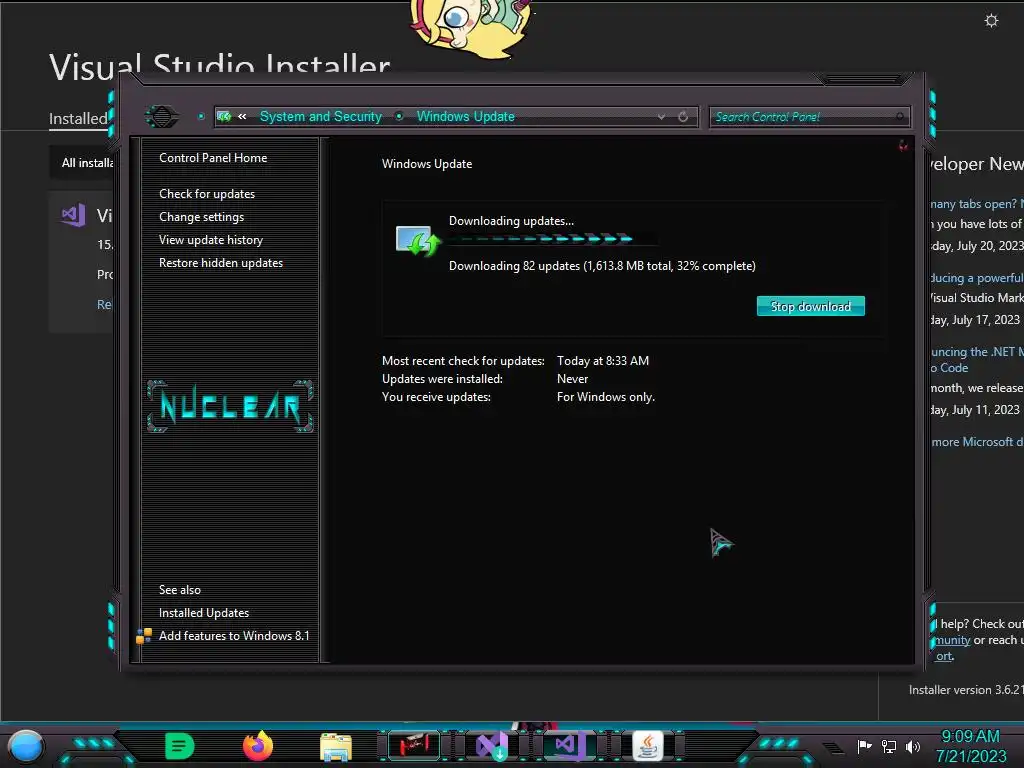
Task: Click the search magnifier icon
Action: point(900,117)
